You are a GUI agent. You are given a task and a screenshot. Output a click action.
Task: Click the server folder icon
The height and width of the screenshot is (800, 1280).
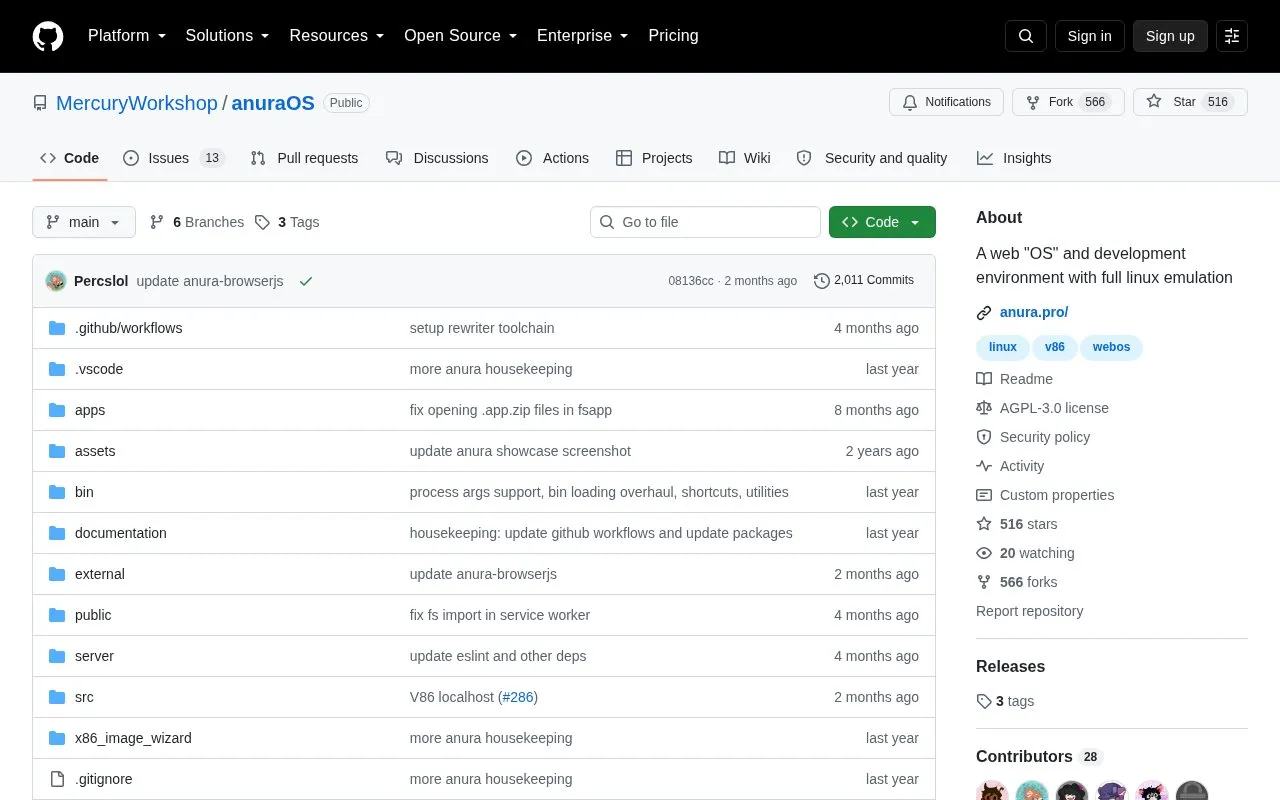[57, 656]
